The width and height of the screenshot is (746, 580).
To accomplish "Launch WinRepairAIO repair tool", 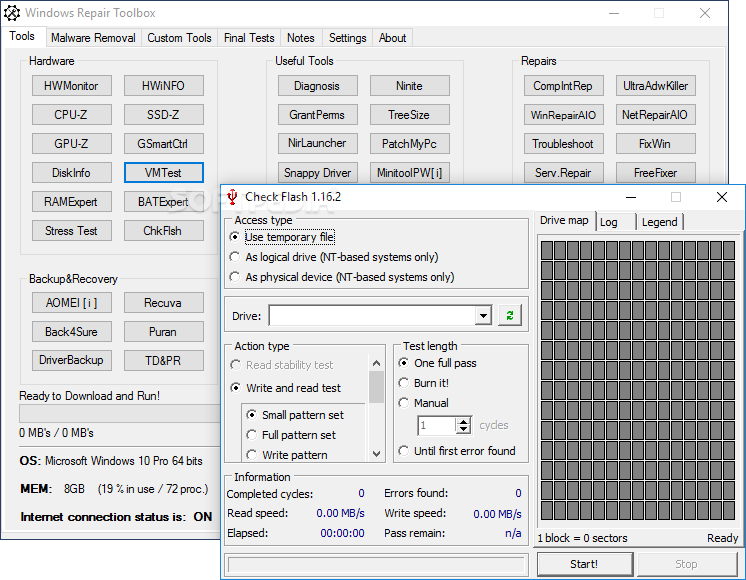I will click(564, 115).
